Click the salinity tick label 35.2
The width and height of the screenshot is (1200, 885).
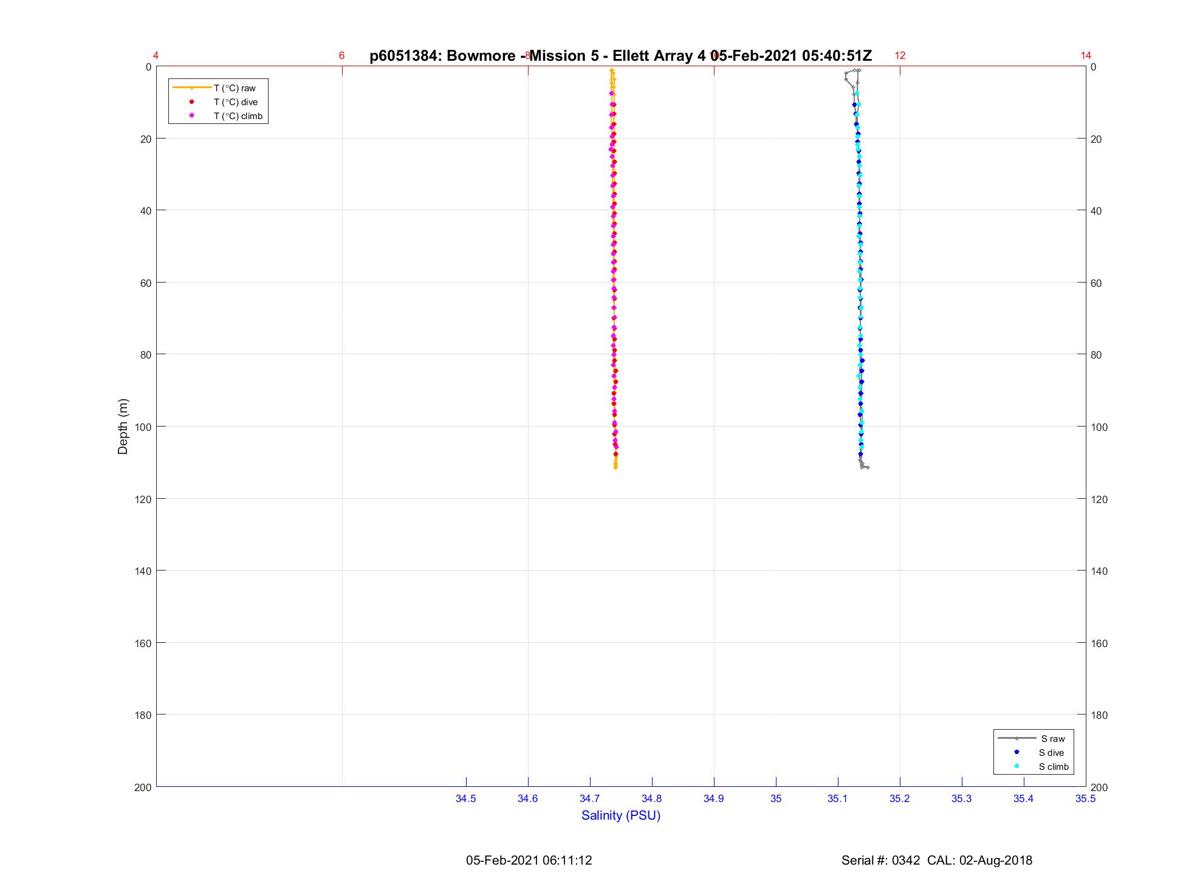[x=900, y=799]
